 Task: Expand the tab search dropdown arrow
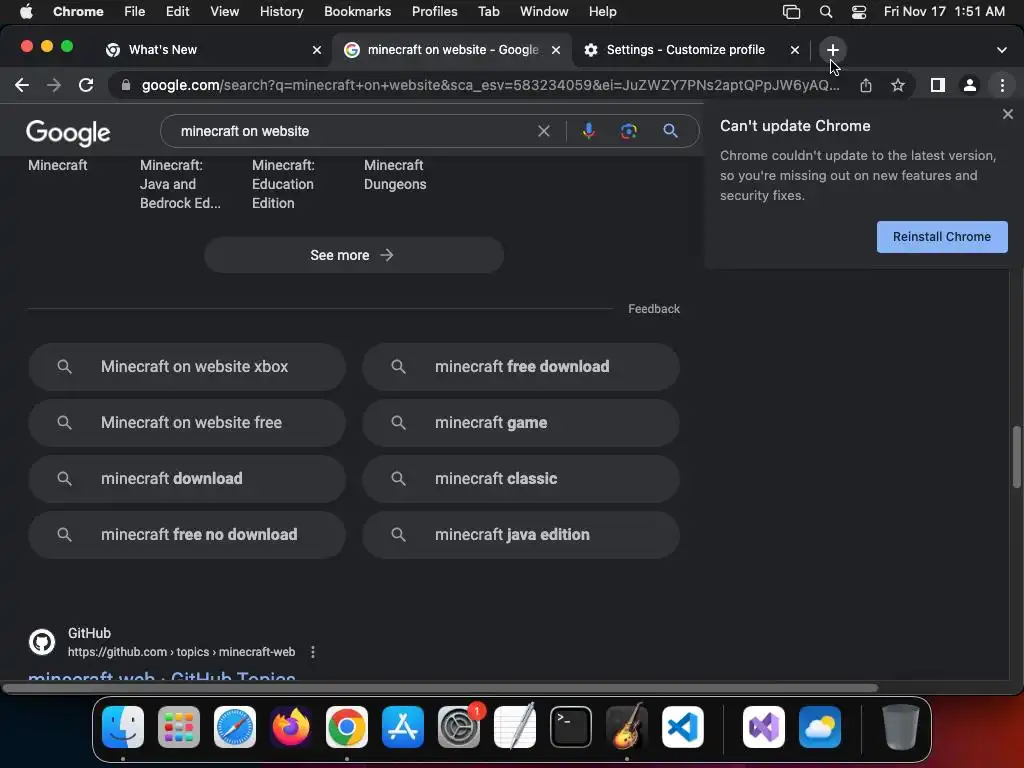coord(1001,50)
